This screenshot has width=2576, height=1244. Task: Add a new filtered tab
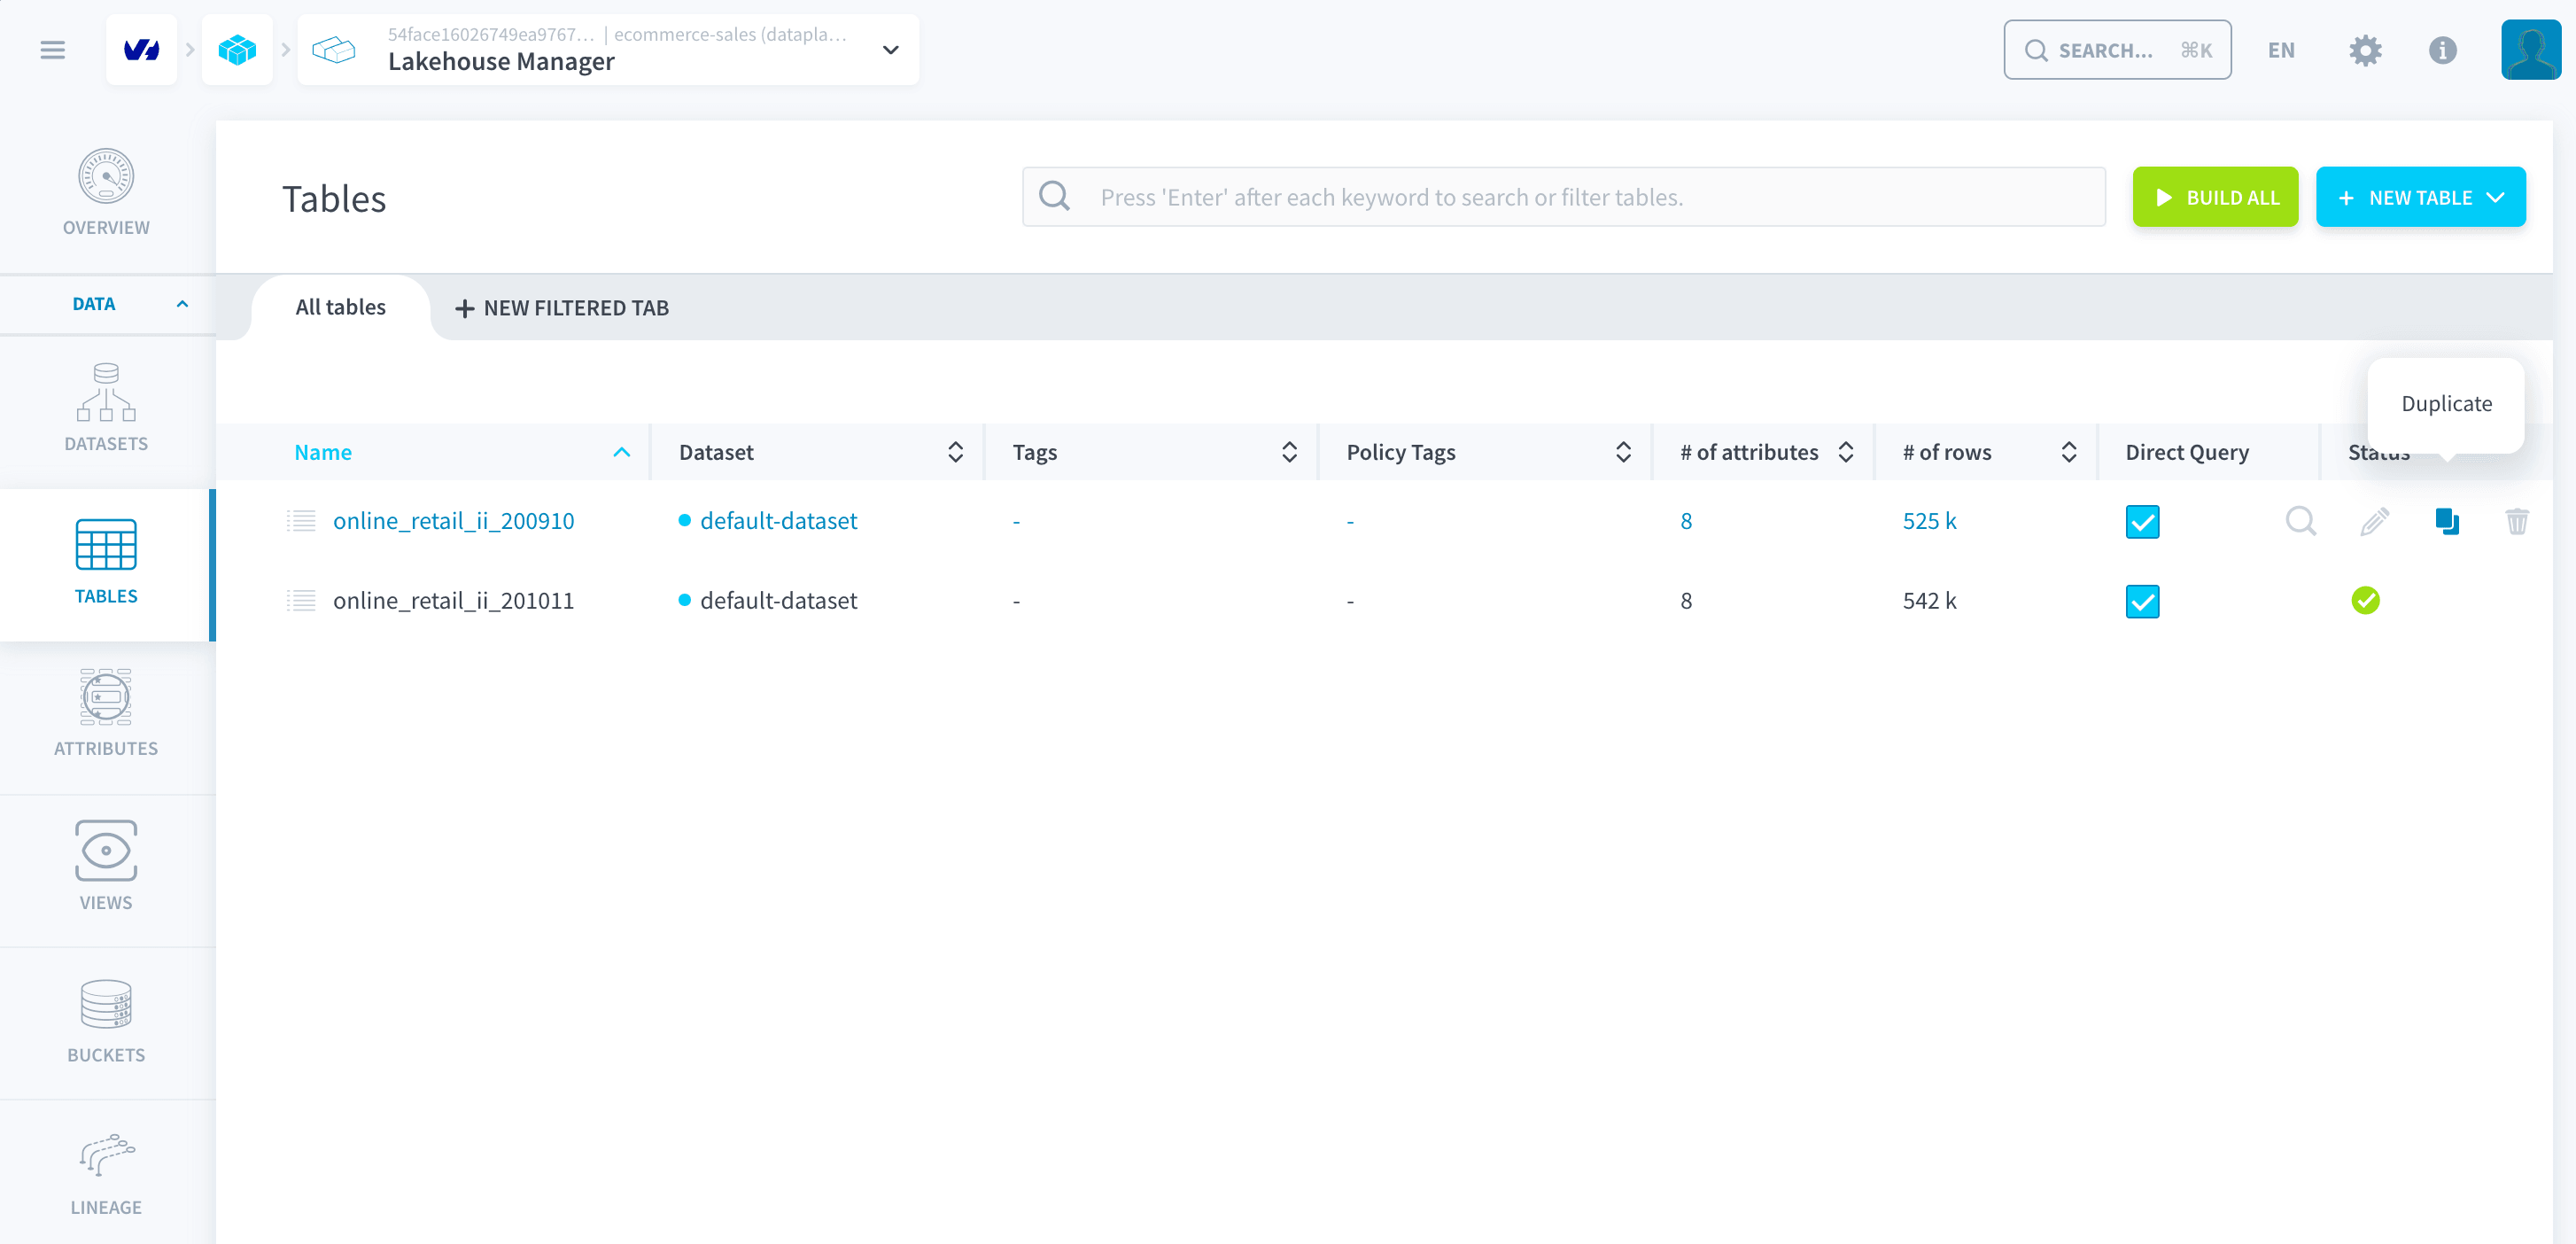(561, 308)
